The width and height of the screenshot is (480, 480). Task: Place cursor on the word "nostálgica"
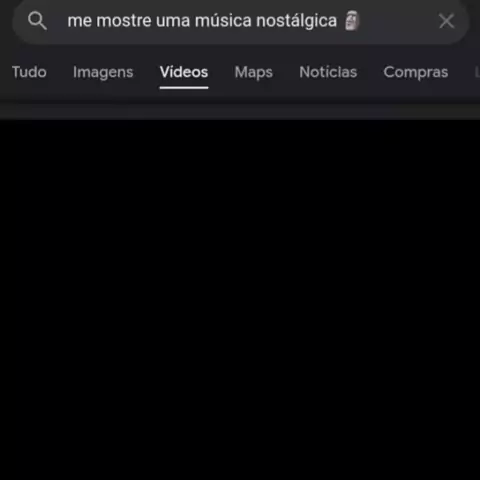point(296,21)
